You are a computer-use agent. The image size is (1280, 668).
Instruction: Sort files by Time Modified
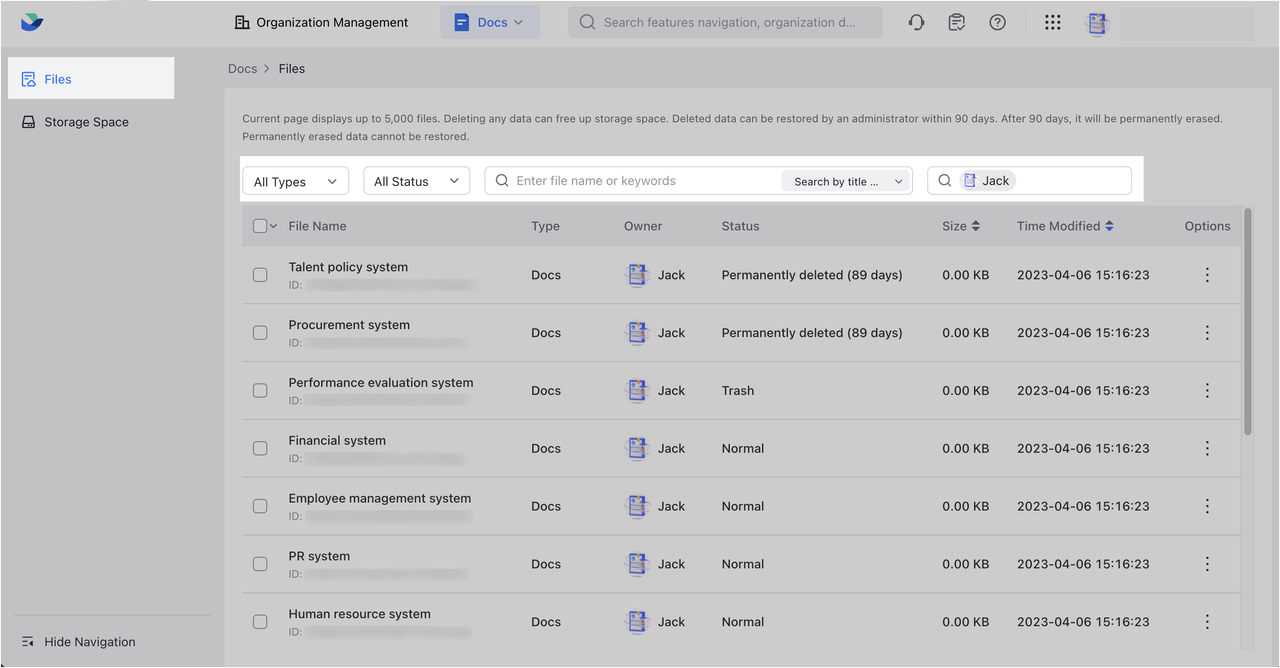[x=1064, y=225]
